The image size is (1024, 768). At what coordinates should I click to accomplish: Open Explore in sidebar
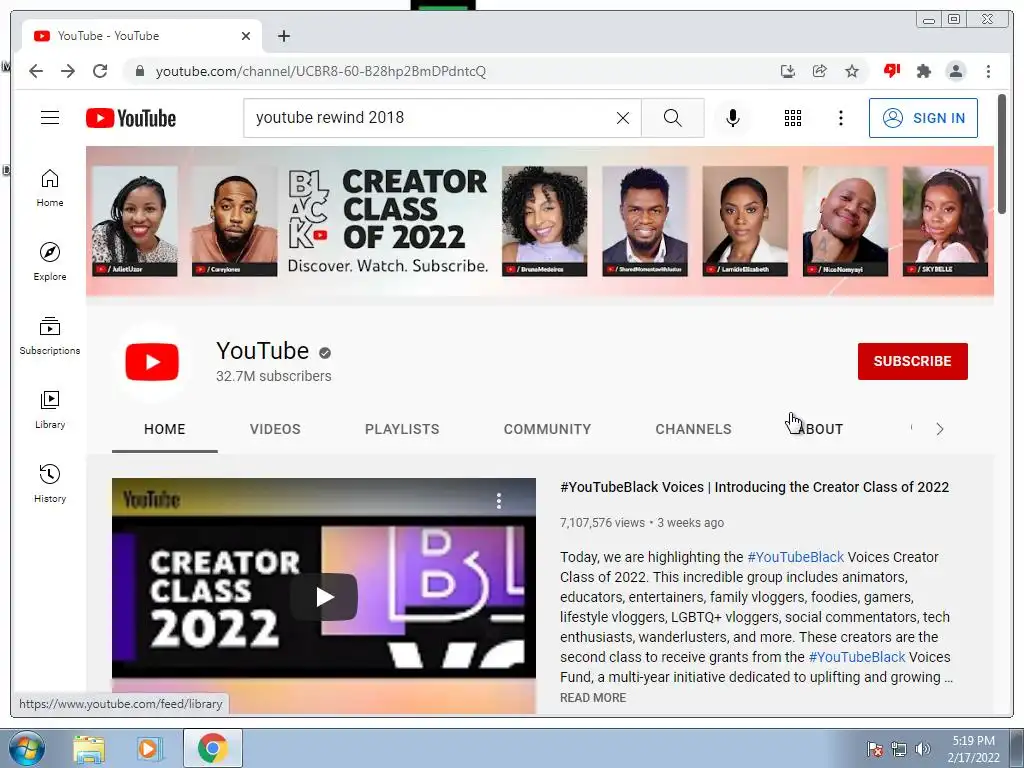50,262
